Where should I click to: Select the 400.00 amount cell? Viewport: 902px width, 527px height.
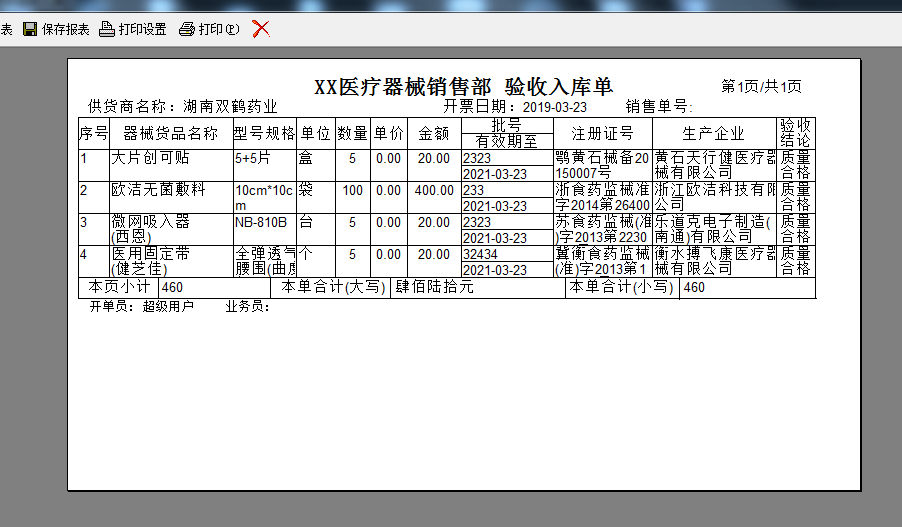coord(434,190)
